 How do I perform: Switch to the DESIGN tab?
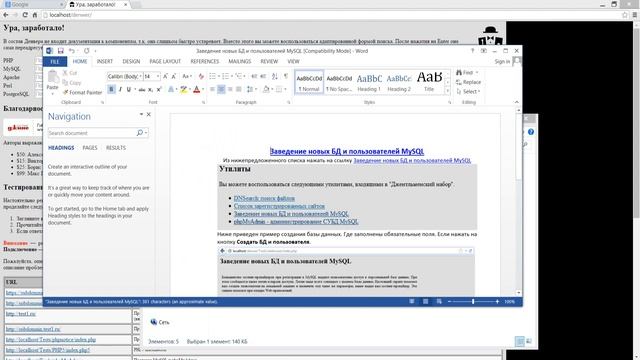tap(131, 62)
